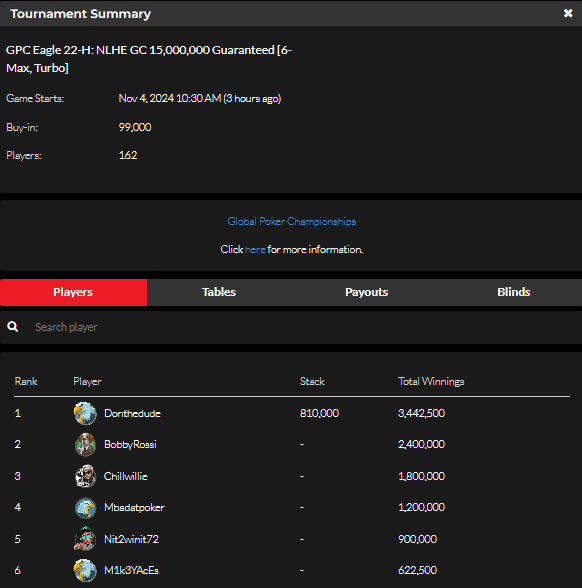Viewport: 582px width, 588px height.
Task: Select player name BobbyRossi
Action: (x=130, y=444)
